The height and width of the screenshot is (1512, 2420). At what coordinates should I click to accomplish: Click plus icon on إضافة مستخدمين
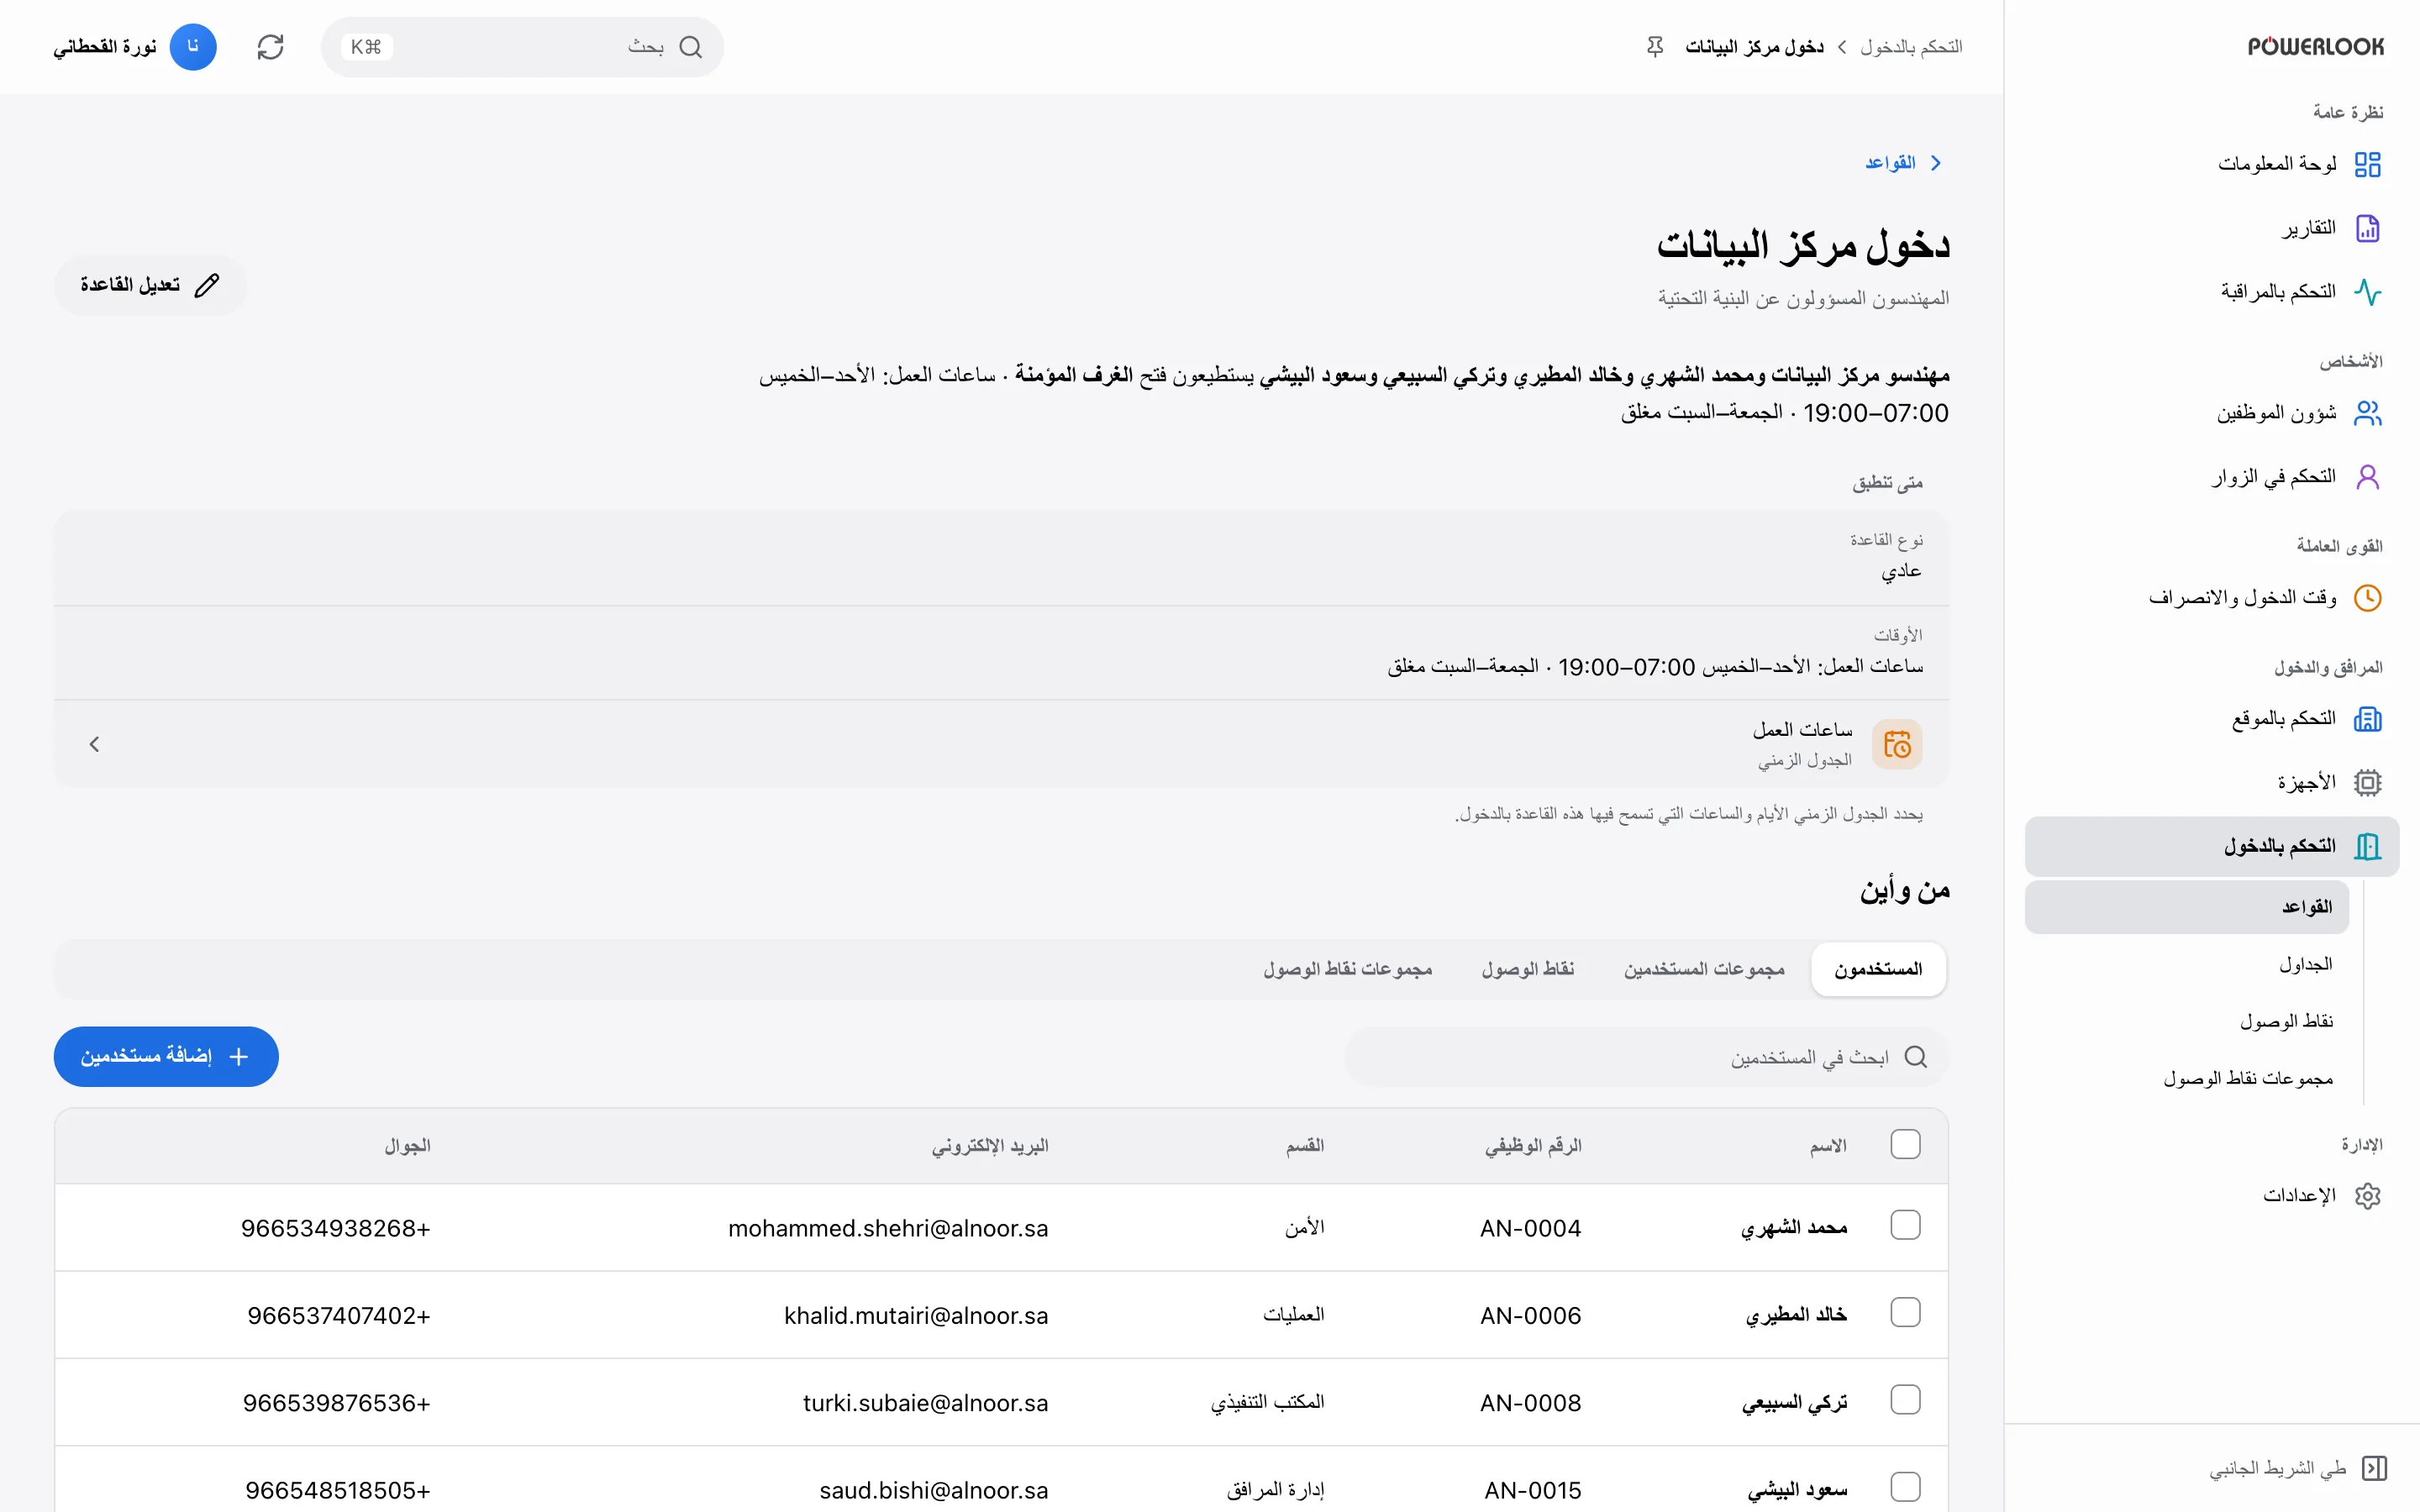(238, 1057)
